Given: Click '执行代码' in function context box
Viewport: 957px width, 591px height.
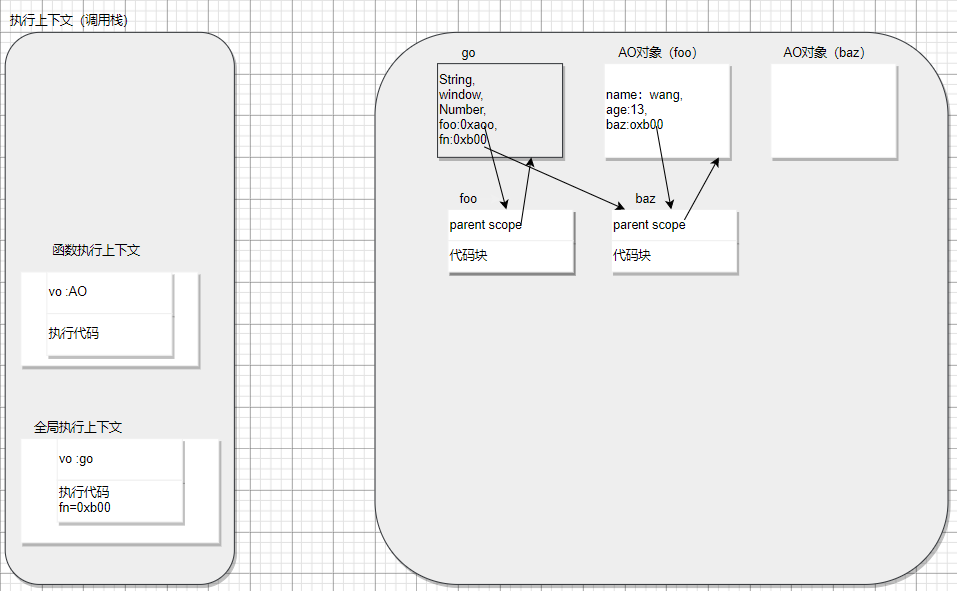Looking at the screenshot, I should coord(73,333).
